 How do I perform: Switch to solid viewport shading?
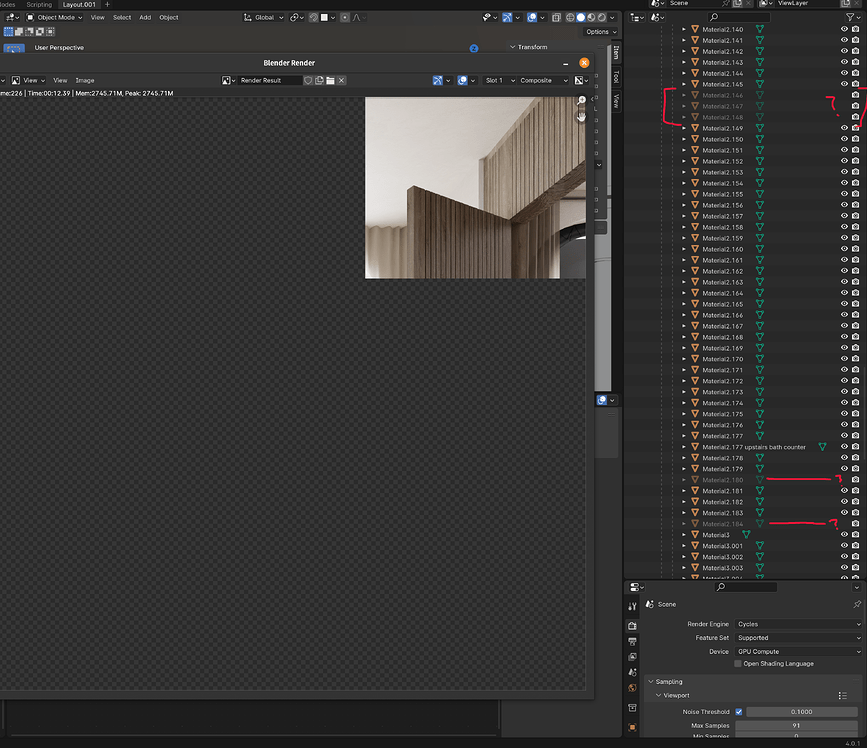point(581,17)
